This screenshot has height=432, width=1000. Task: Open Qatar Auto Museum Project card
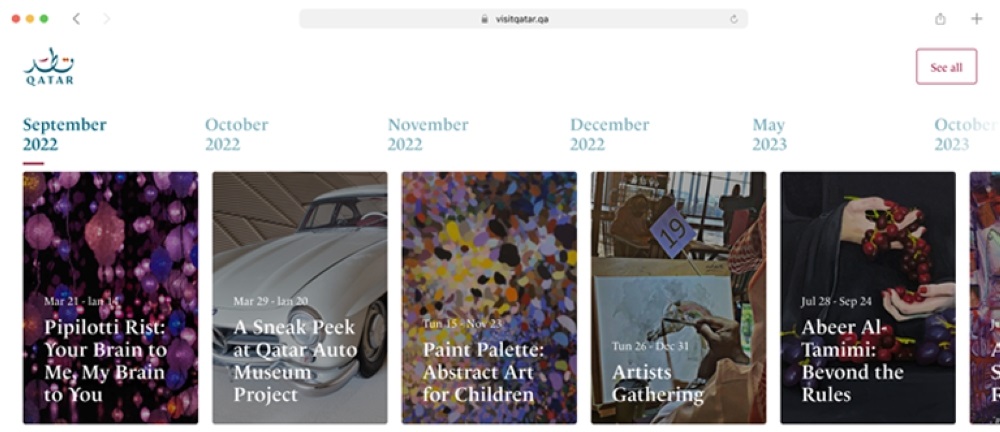tap(299, 298)
